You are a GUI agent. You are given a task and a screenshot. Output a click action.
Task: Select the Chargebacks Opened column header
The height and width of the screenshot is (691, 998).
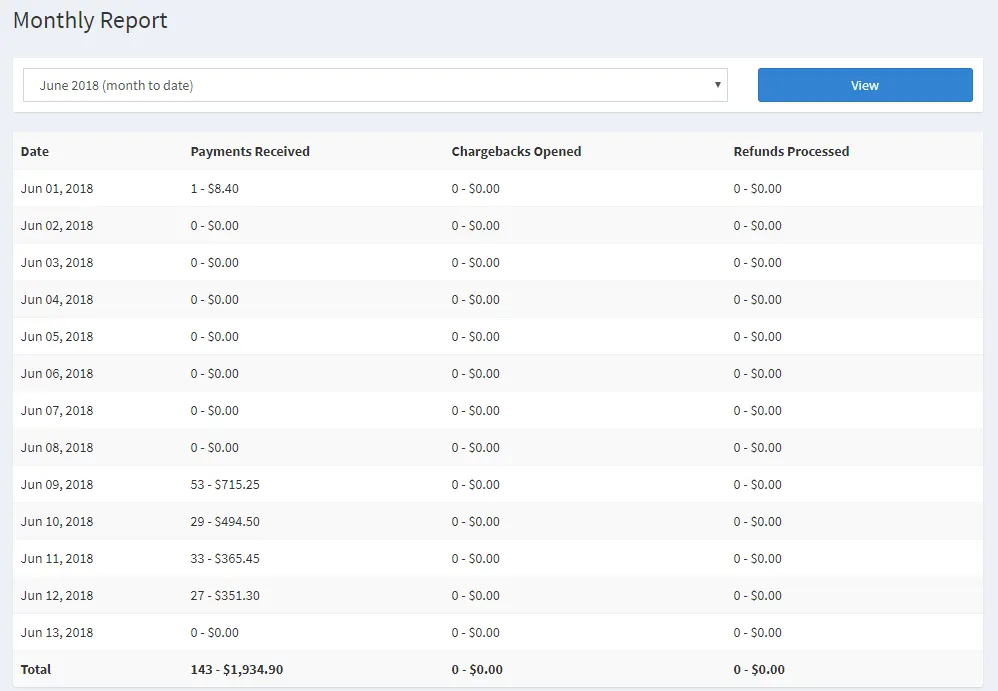(x=516, y=151)
